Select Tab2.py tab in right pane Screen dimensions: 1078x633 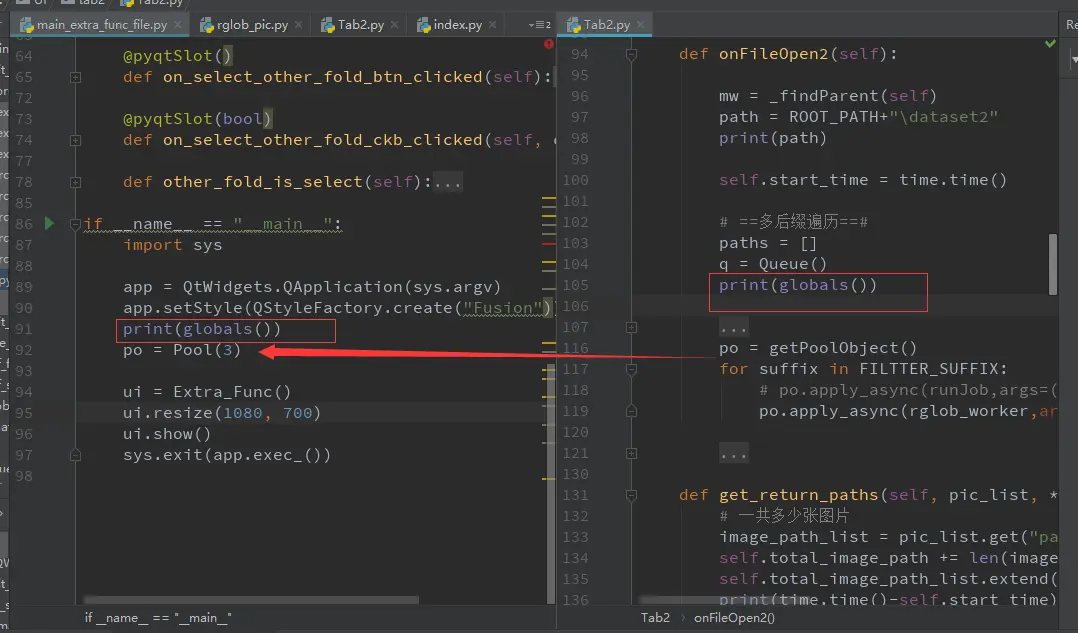coord(606,25)
